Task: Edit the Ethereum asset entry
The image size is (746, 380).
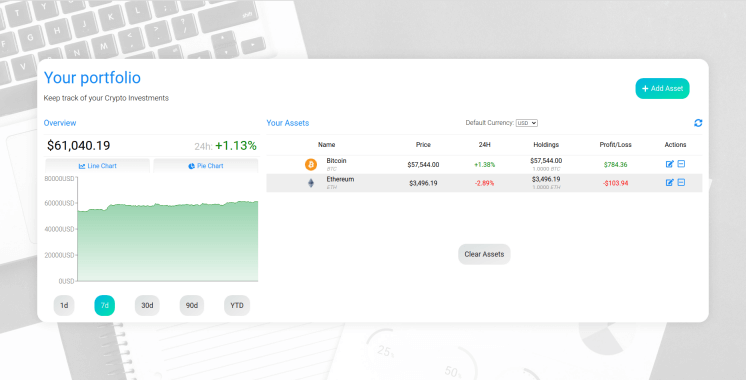Action: coord(669,183)
